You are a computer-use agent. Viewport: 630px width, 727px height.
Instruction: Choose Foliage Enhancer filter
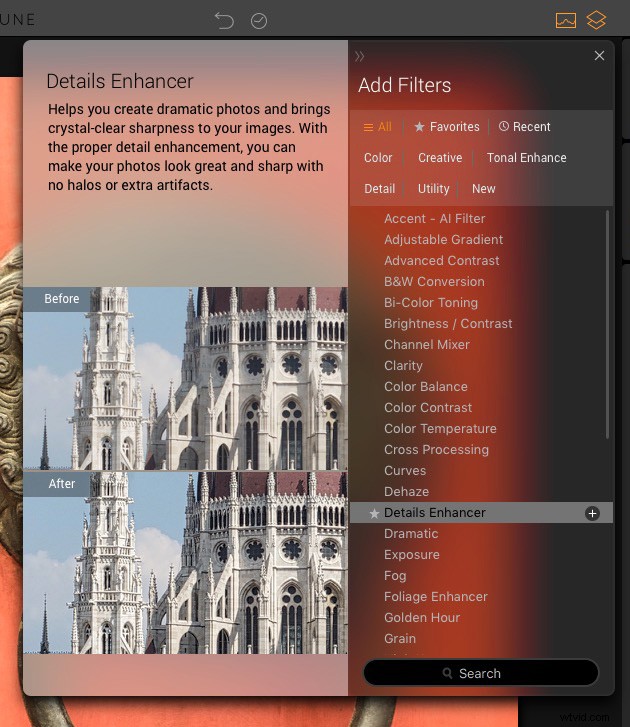pyautogui.click(x=436, y=597)
